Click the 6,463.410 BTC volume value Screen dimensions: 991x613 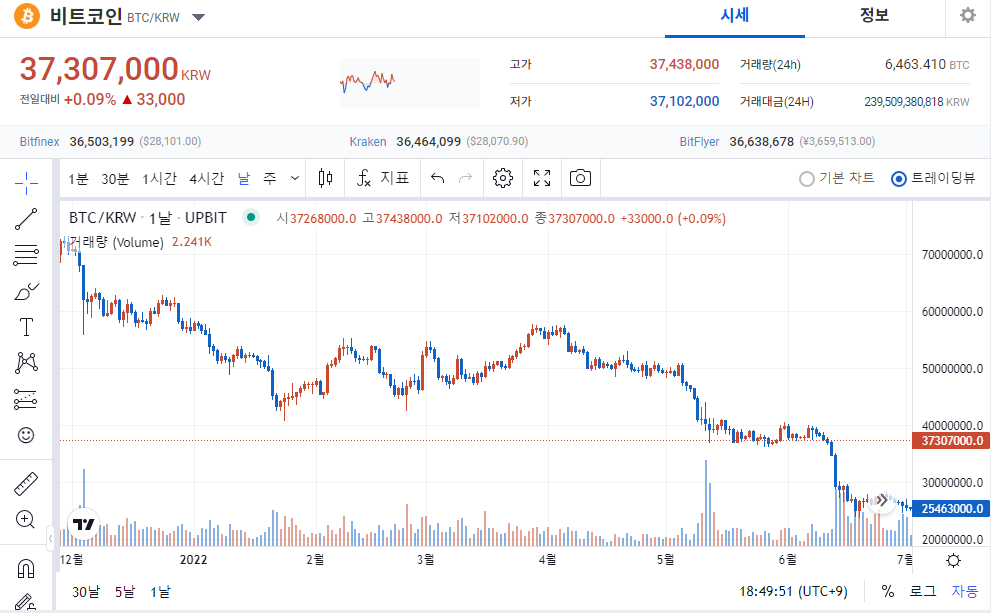927,64
